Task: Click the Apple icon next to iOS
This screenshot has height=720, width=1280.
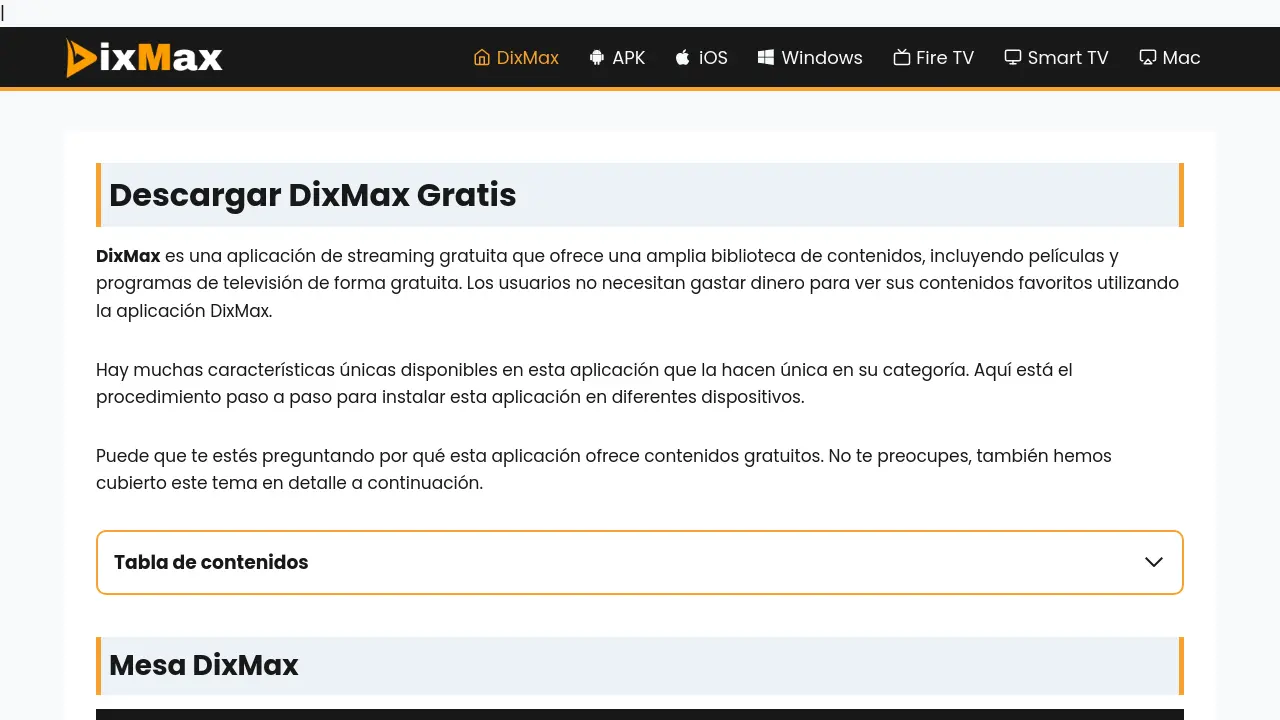Action: coord(681,57)
